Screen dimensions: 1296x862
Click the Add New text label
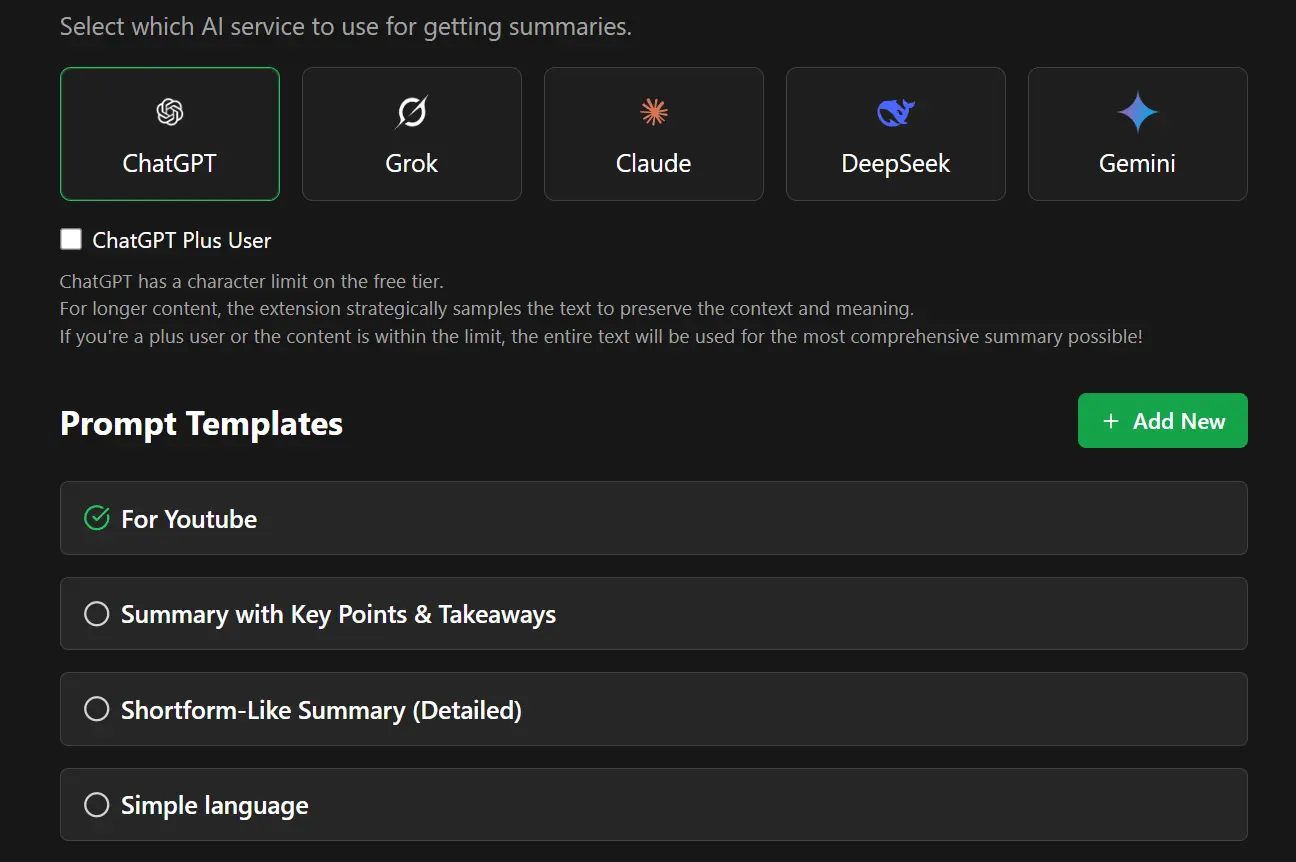[x=1179, y=421]
